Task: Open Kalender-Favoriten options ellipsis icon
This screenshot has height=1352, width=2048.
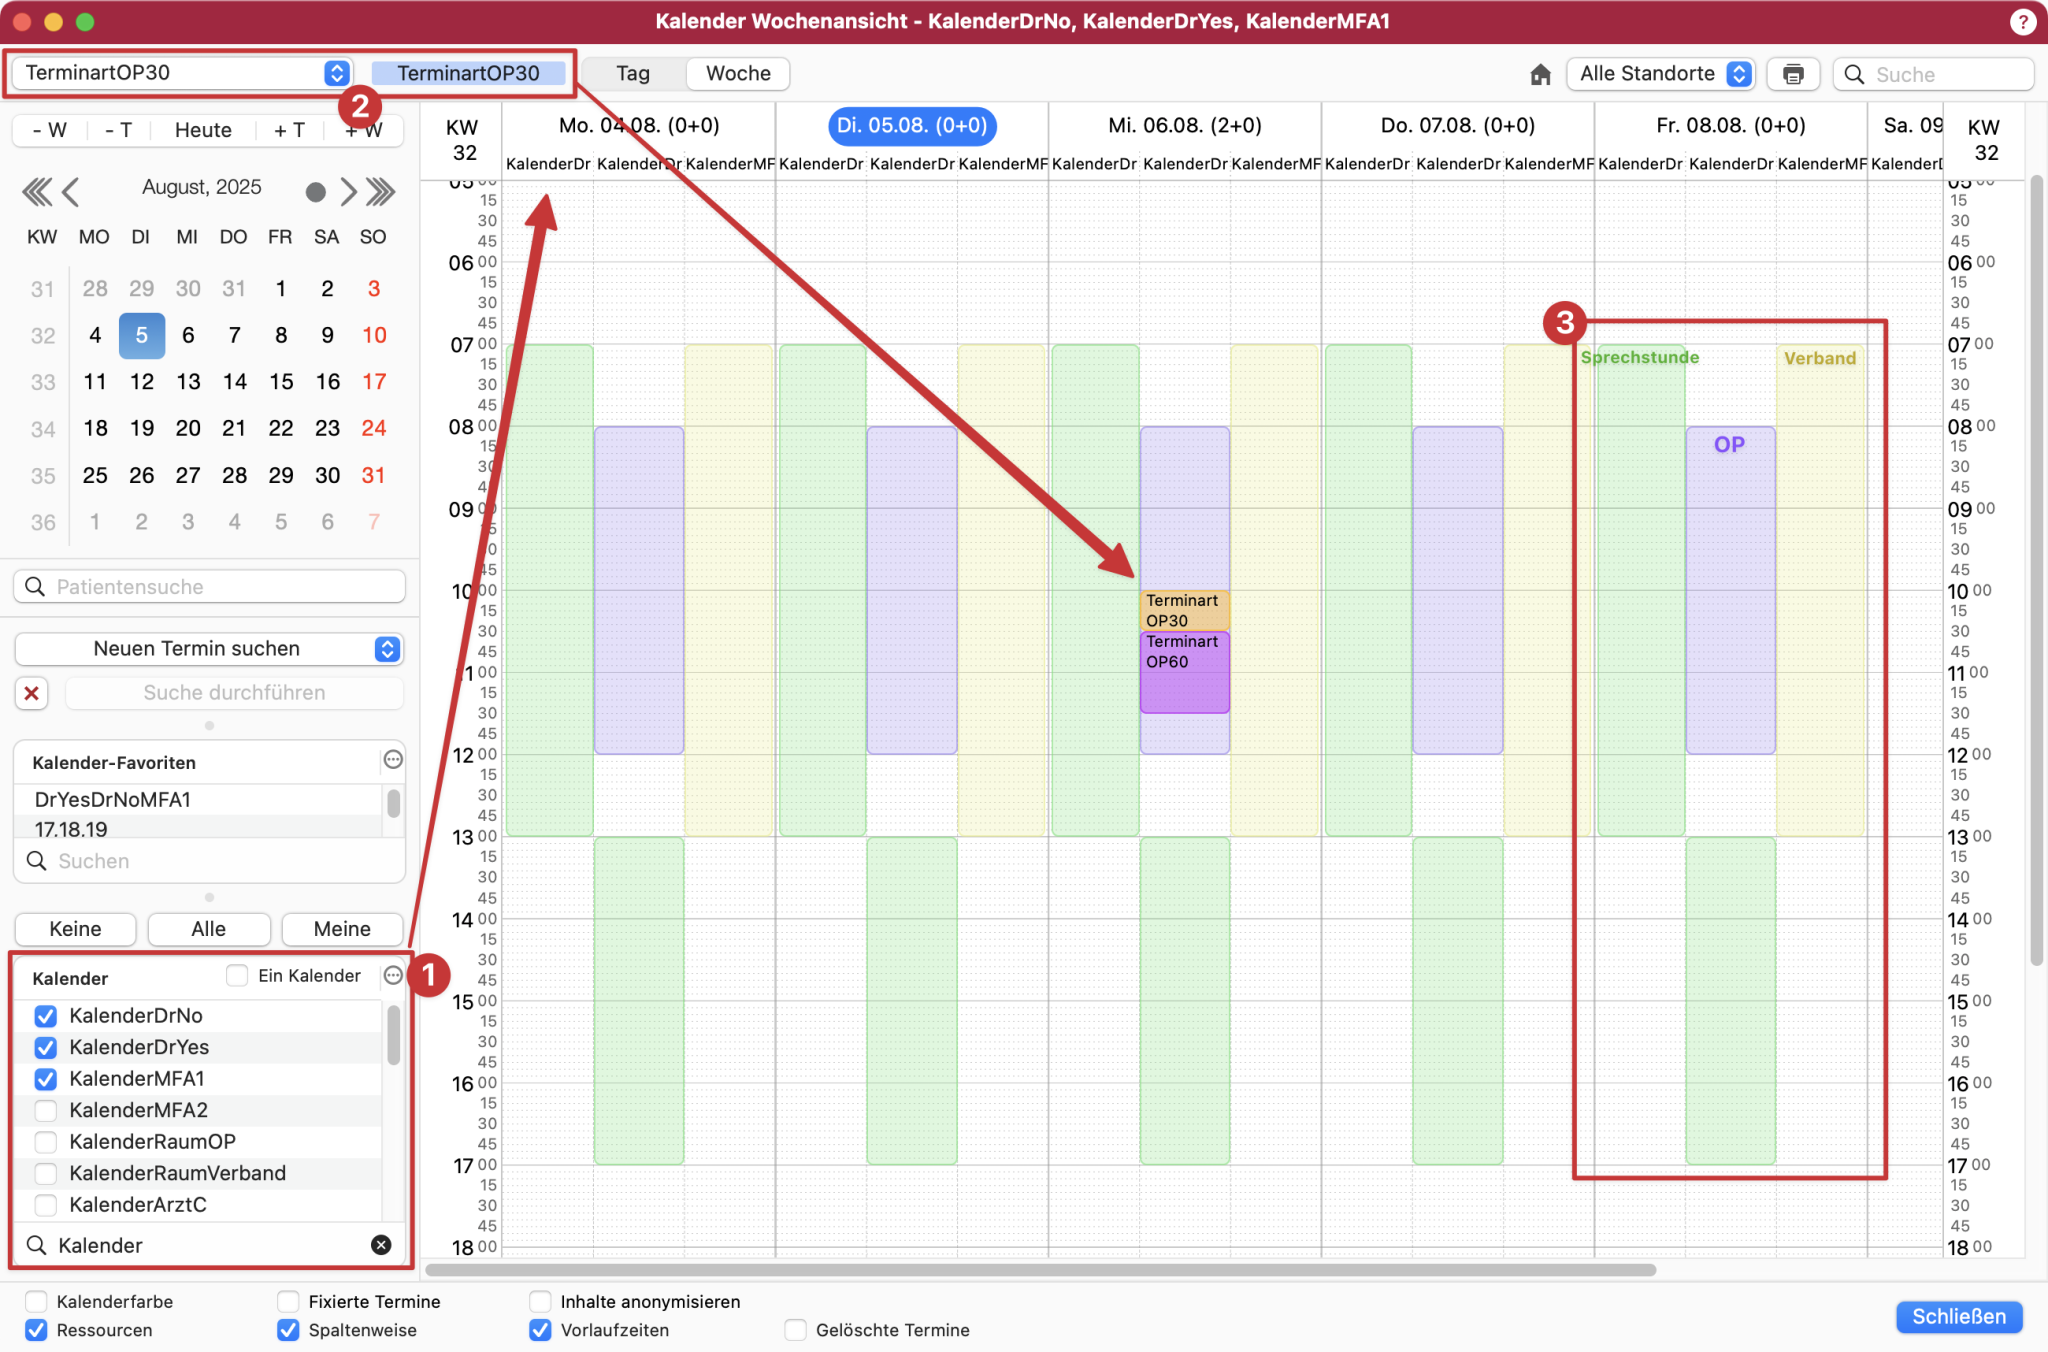Action: click(393, 760)
